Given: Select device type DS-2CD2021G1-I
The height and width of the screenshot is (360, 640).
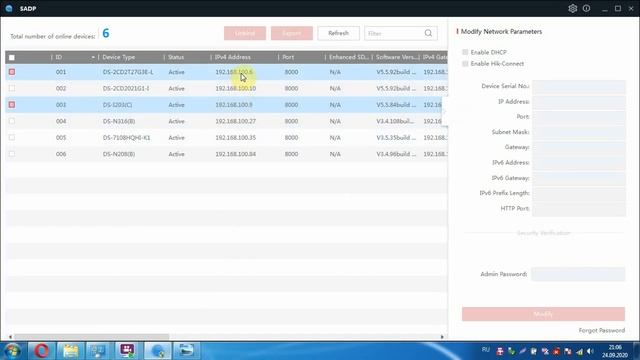Looking at the screenshot, I should (126, 88).
